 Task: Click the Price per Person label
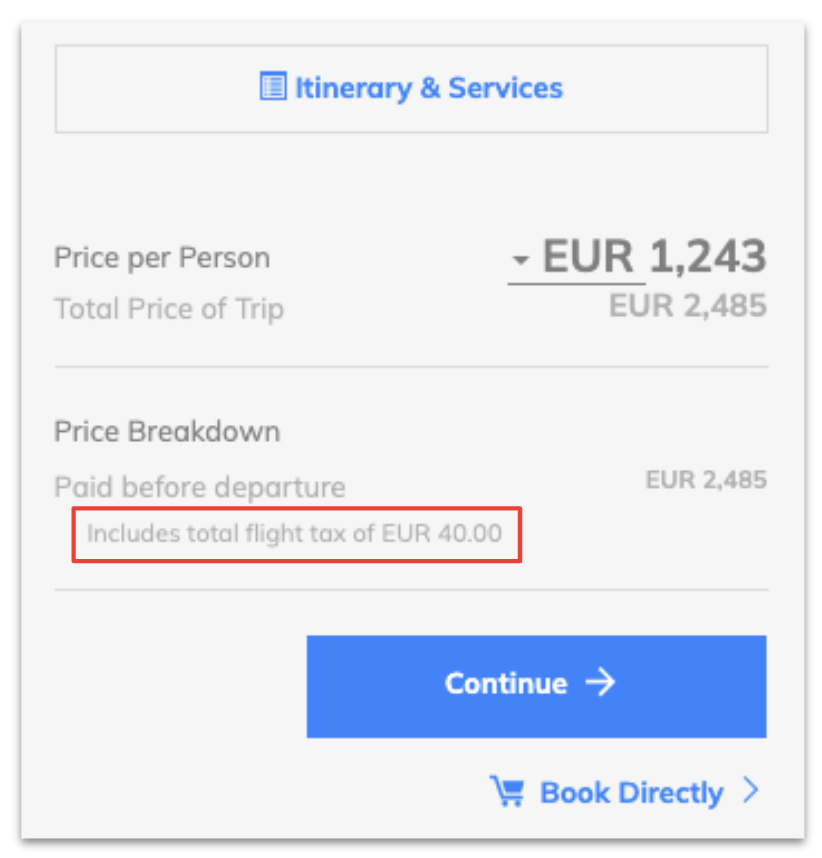click(x=162, y=258)
